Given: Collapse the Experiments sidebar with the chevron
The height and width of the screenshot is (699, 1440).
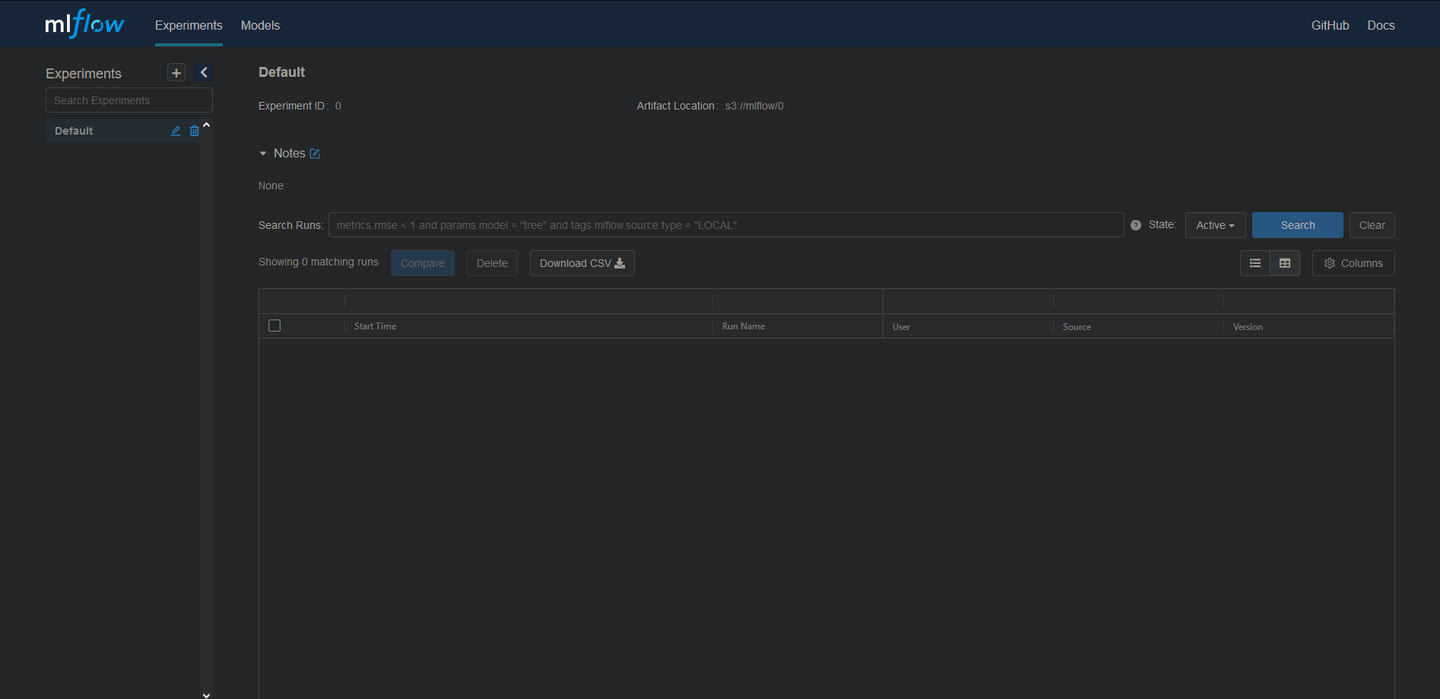Looking at the screenshot, I should pyautogui.click(x=203, y=72).
